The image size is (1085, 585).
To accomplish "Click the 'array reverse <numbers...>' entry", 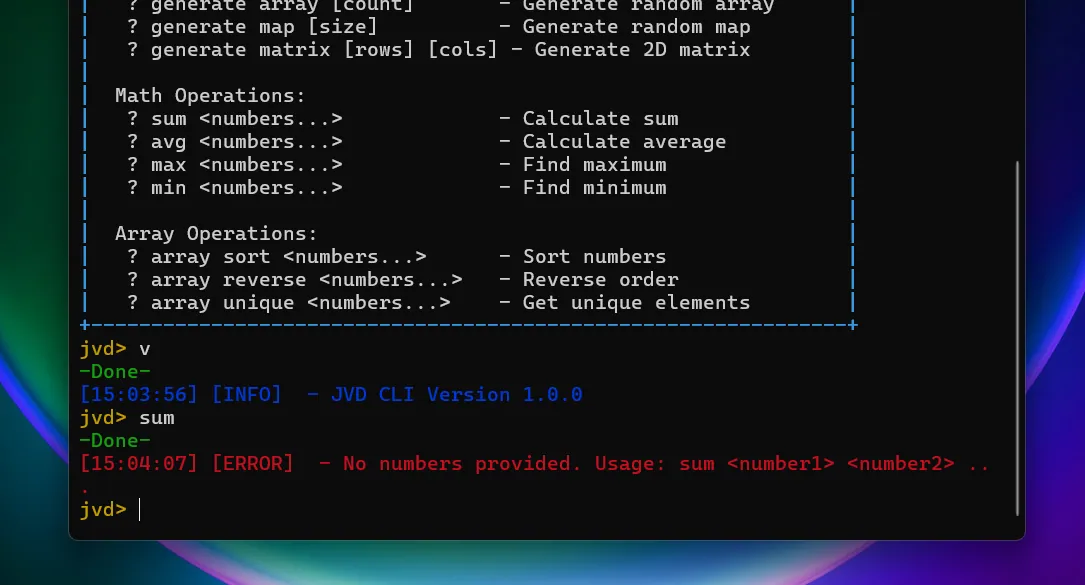I will (x=307, y=280).
